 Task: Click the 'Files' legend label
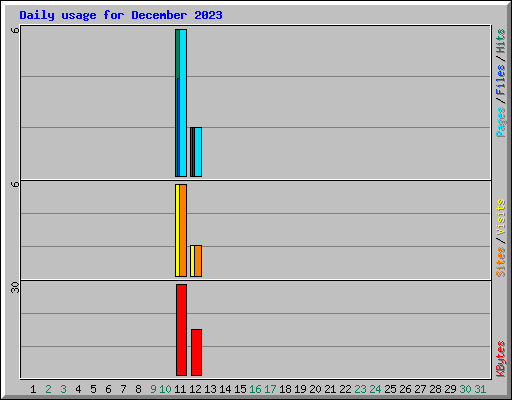click(x=501, y=80)
